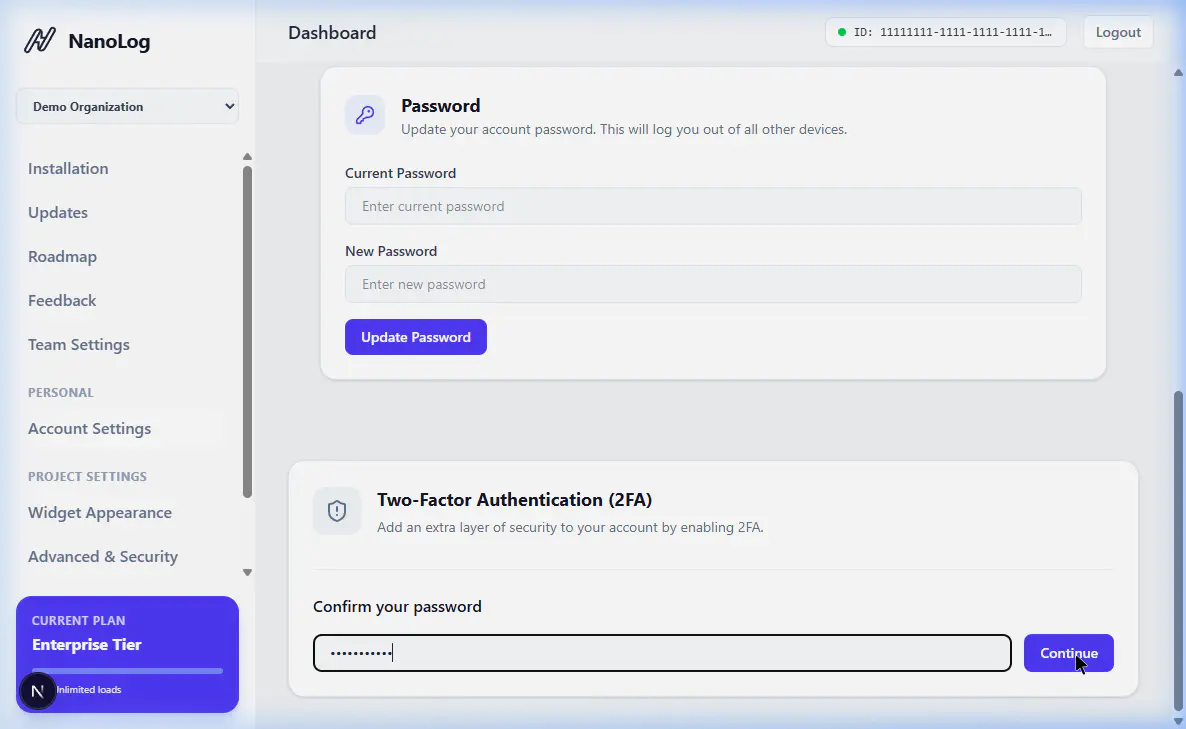Go to Updates in the sidebar
1186x729 pixels.
pos(58,213)
